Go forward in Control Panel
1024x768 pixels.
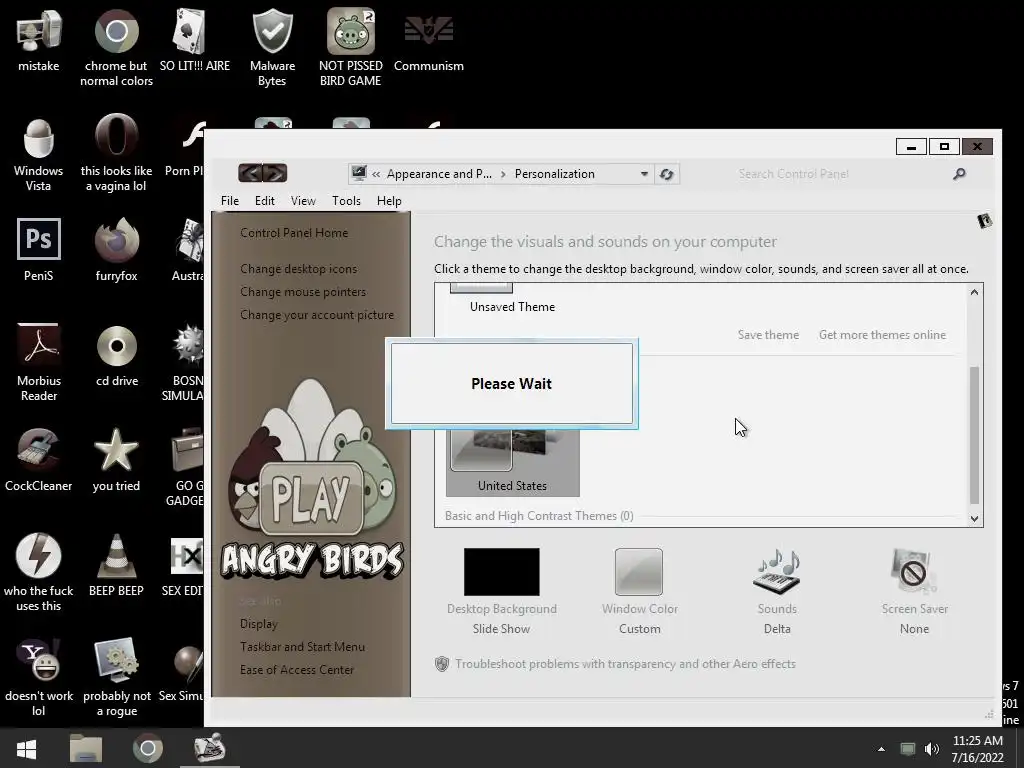[275, 173]
